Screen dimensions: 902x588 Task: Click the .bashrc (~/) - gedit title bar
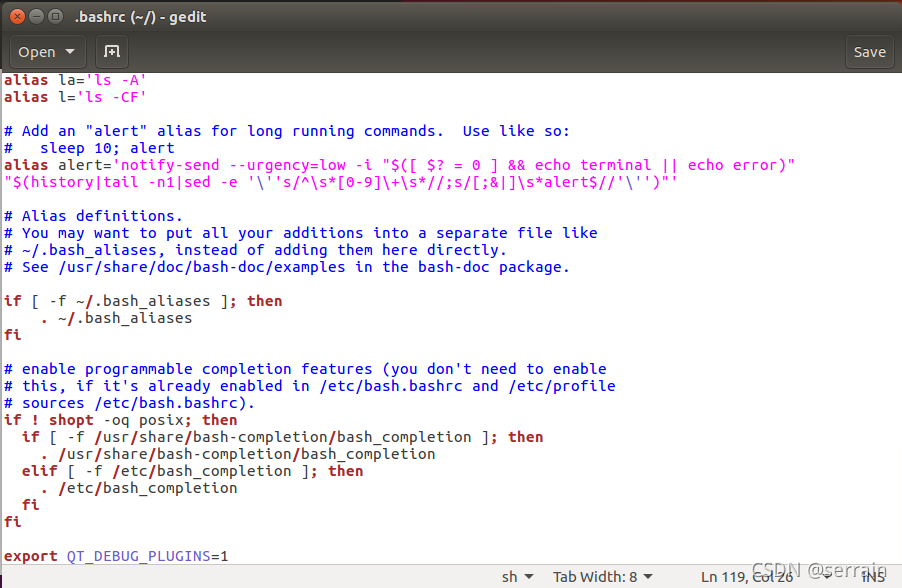(140, 16)
